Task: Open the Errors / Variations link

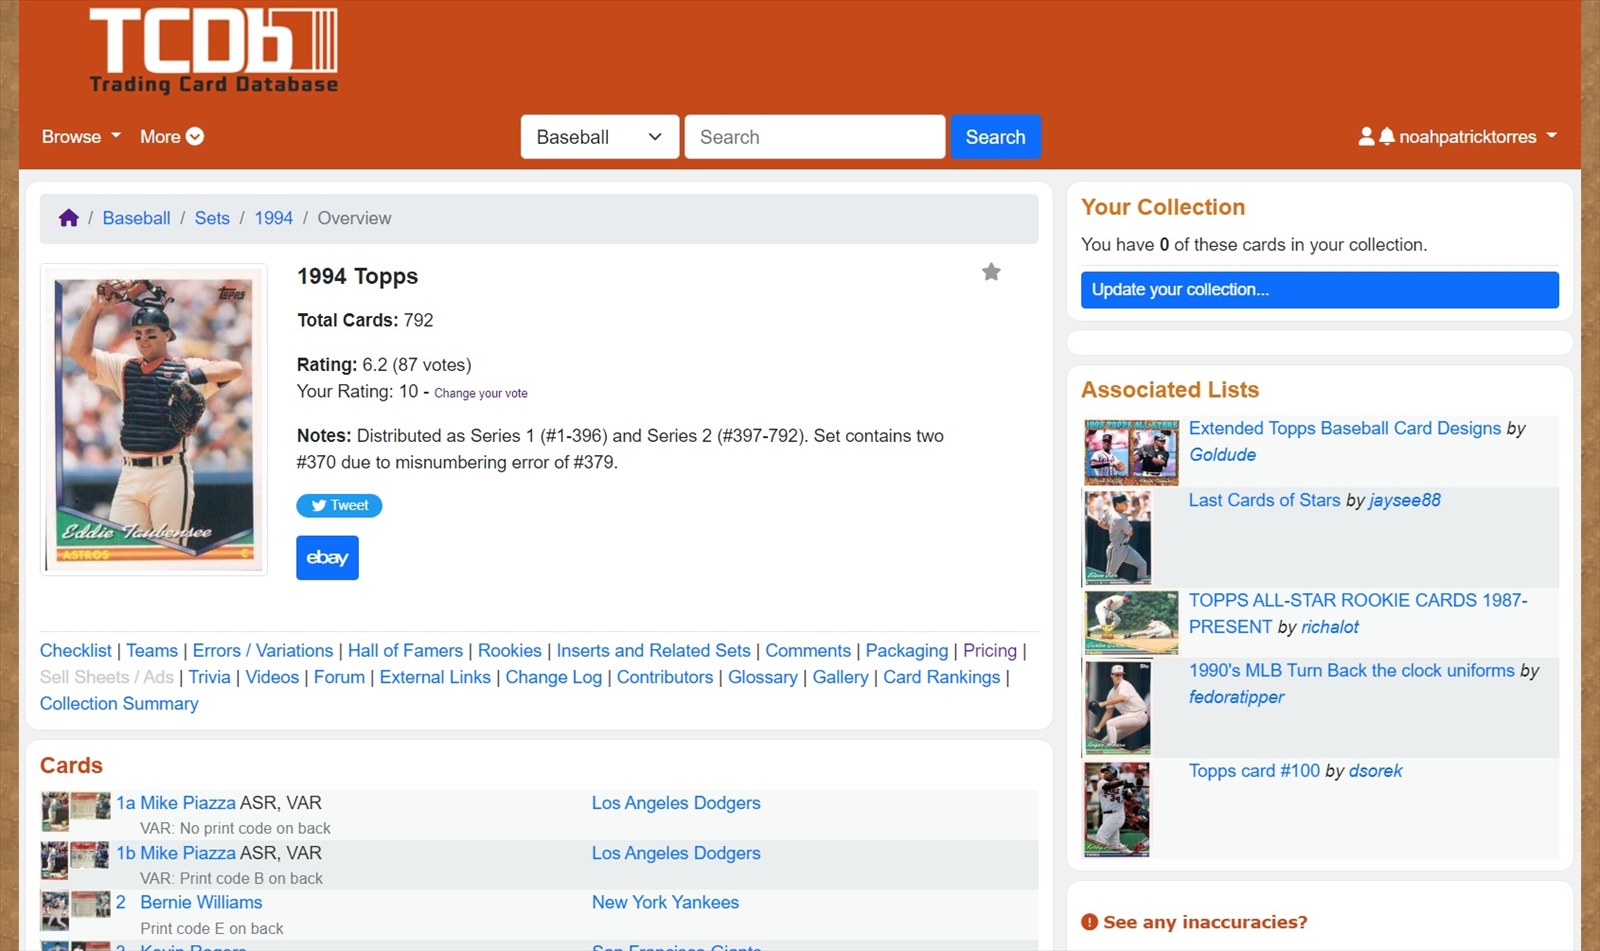Action: [x=263, y=650]
